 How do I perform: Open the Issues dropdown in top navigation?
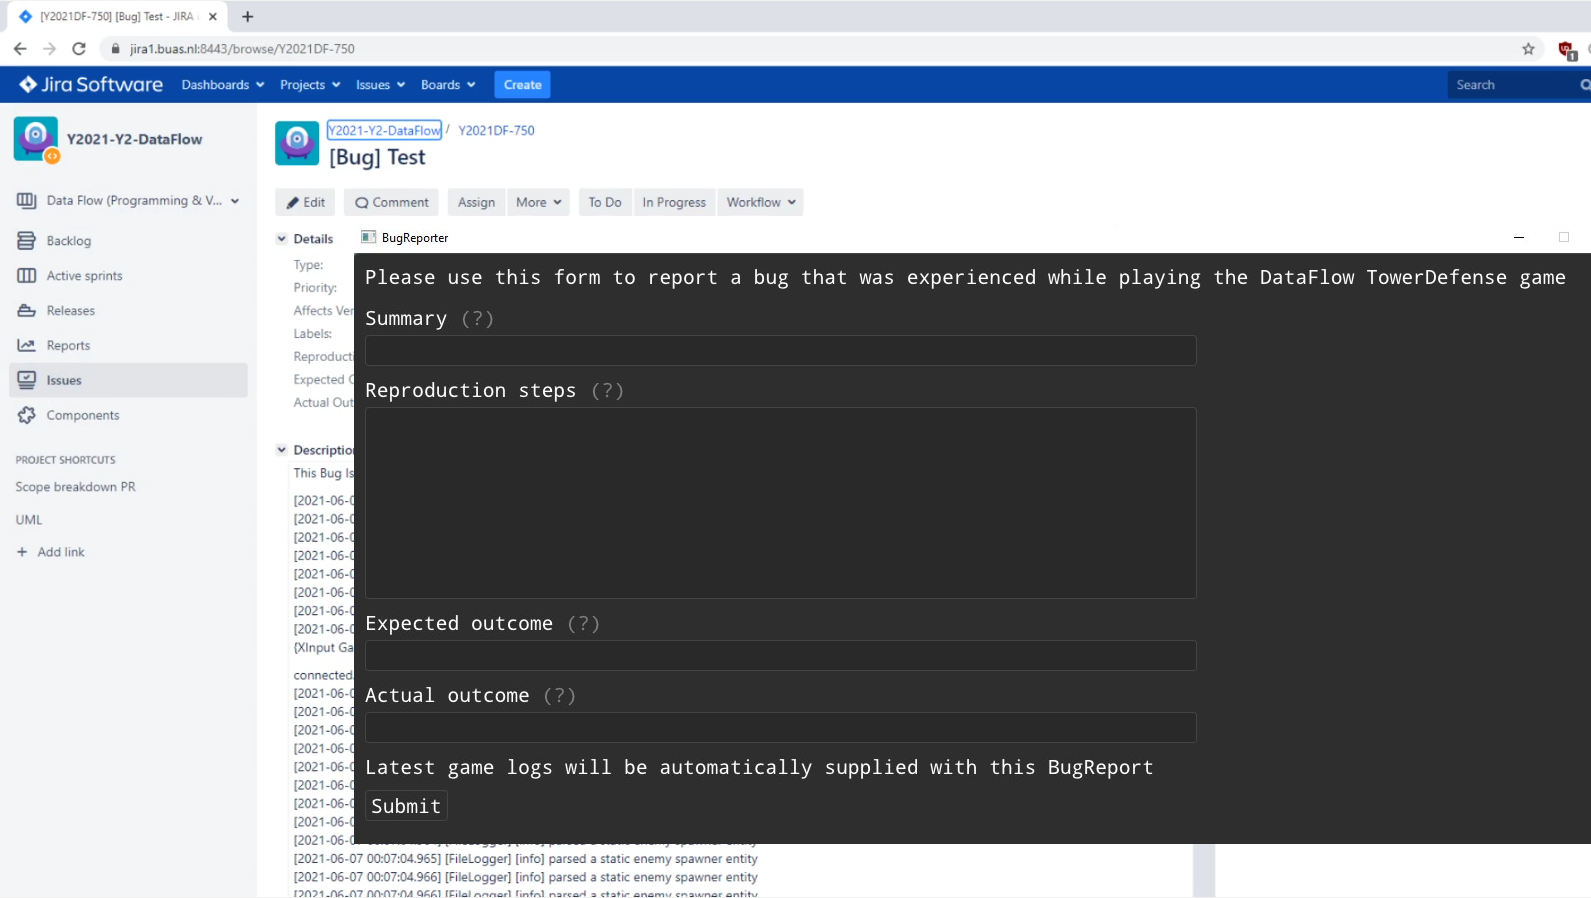tap(380, 85)
